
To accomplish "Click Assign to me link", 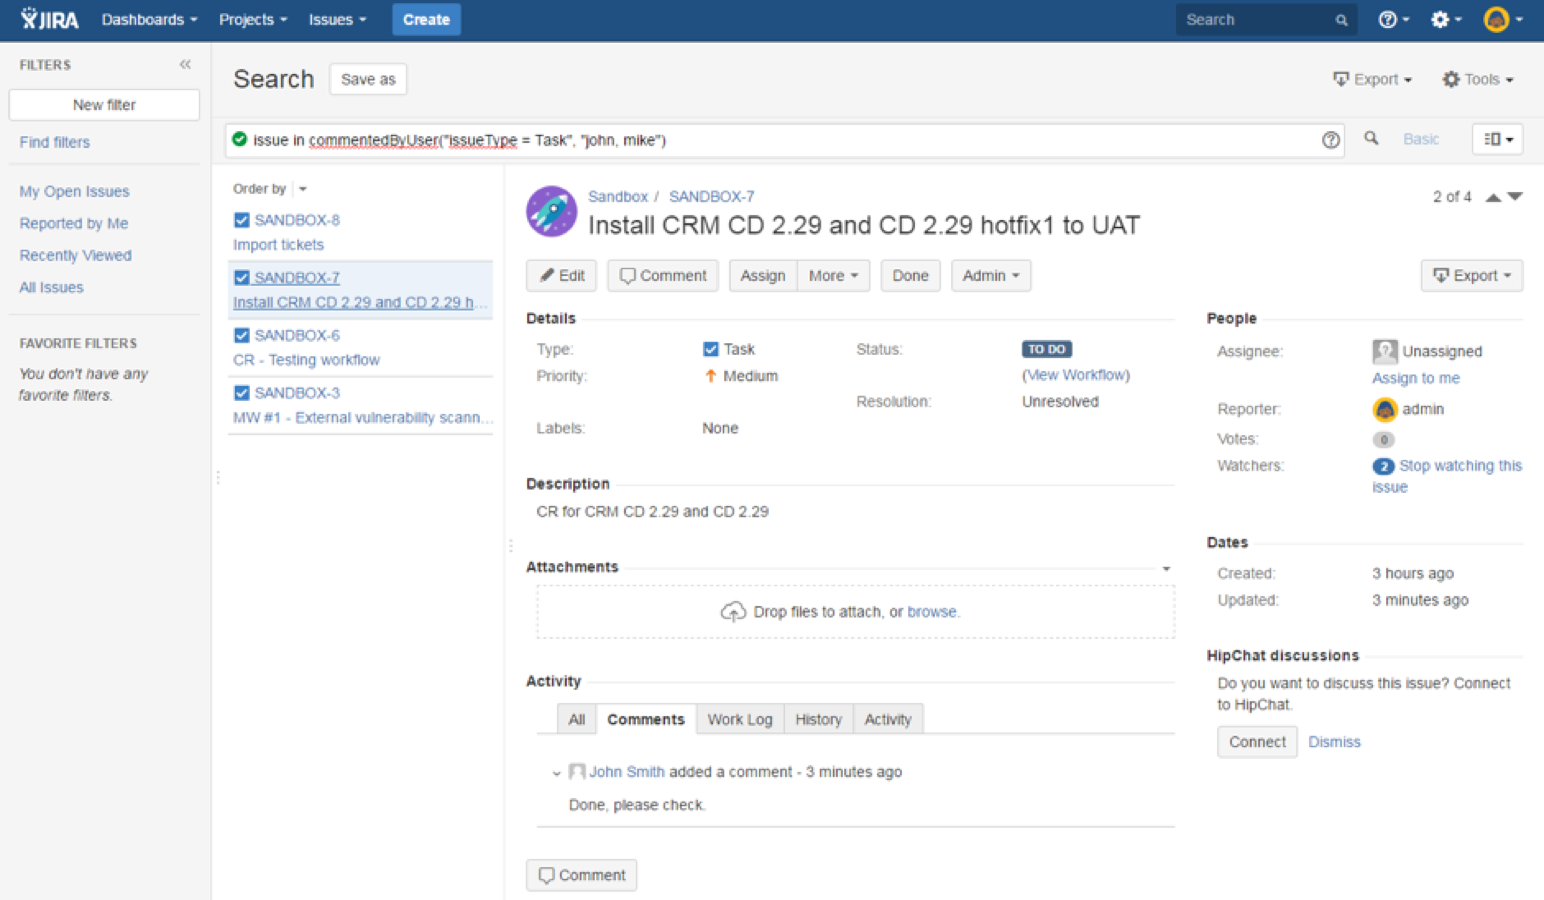I will [x=1416, y=378].
